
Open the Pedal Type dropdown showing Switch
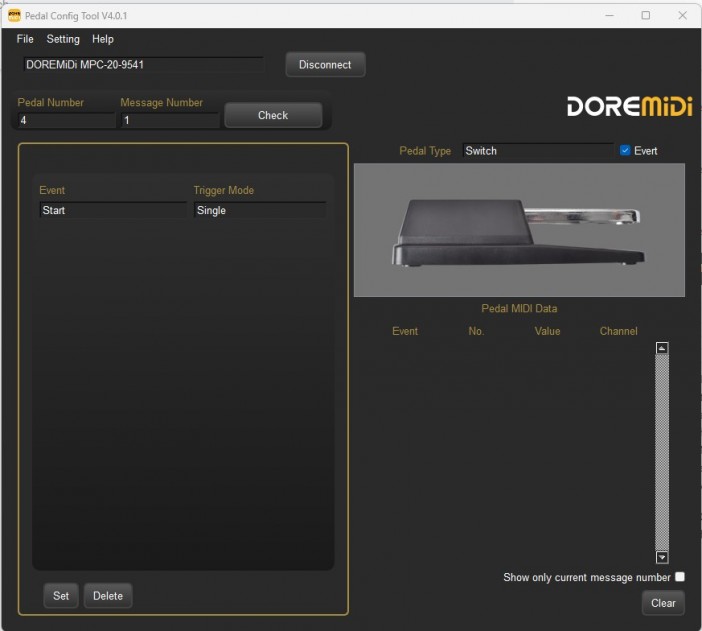[x=538, y=150]
